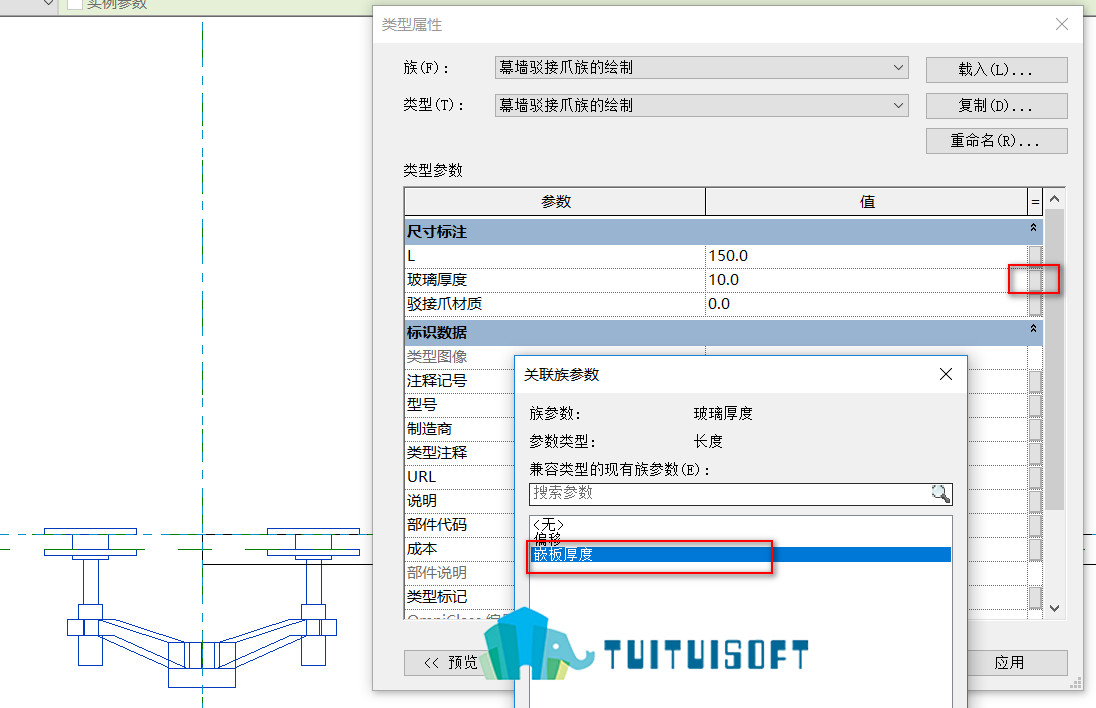The height and width of the screenshot is (708, 1096).
Task: Select the 注释记号 parameter row
Action: tap(459, 381)
